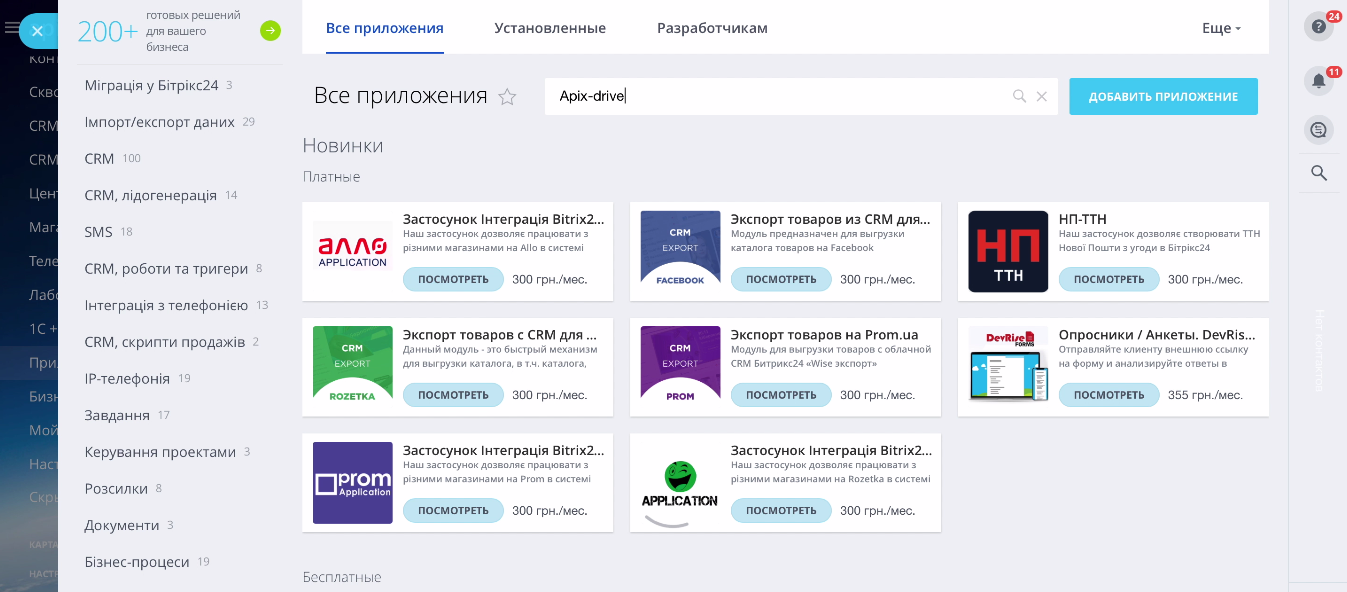Open notifications bell icon
Image resolution: width=1347 pixels, height=592 pixels.
tap(1319, 81)
